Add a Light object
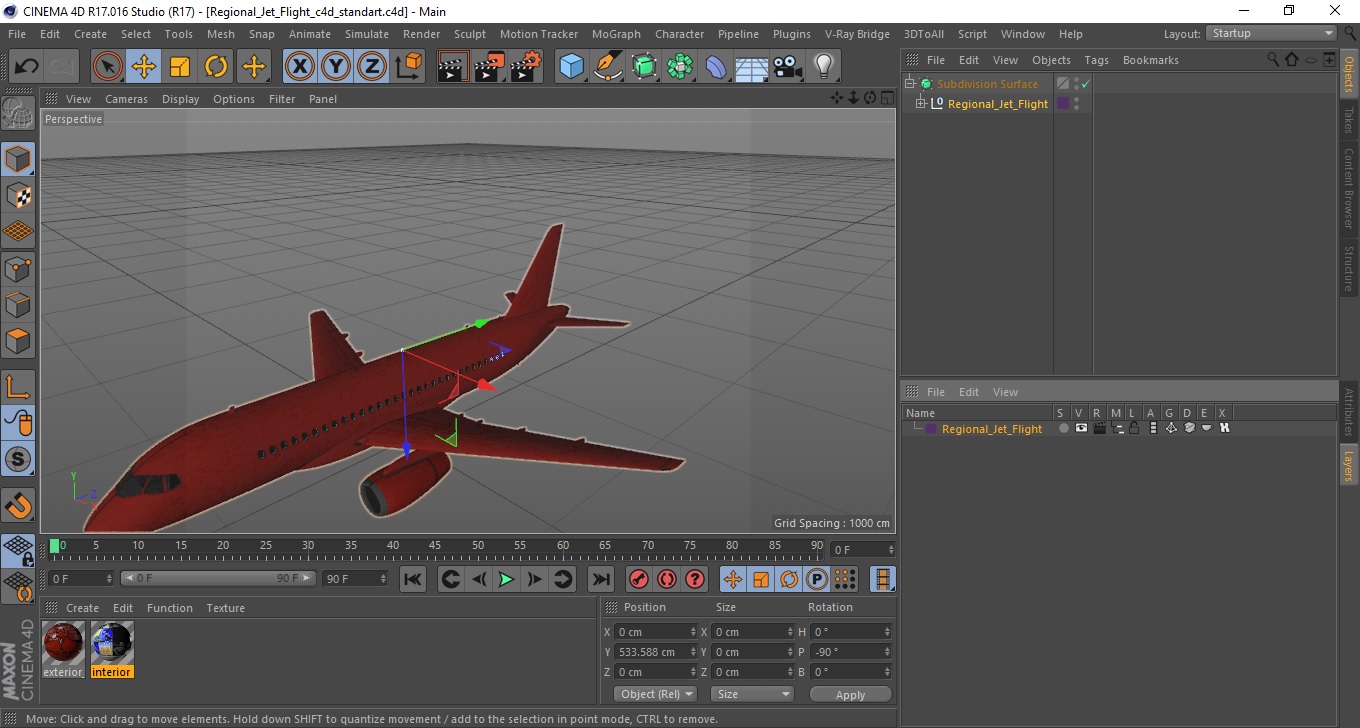 824,67
